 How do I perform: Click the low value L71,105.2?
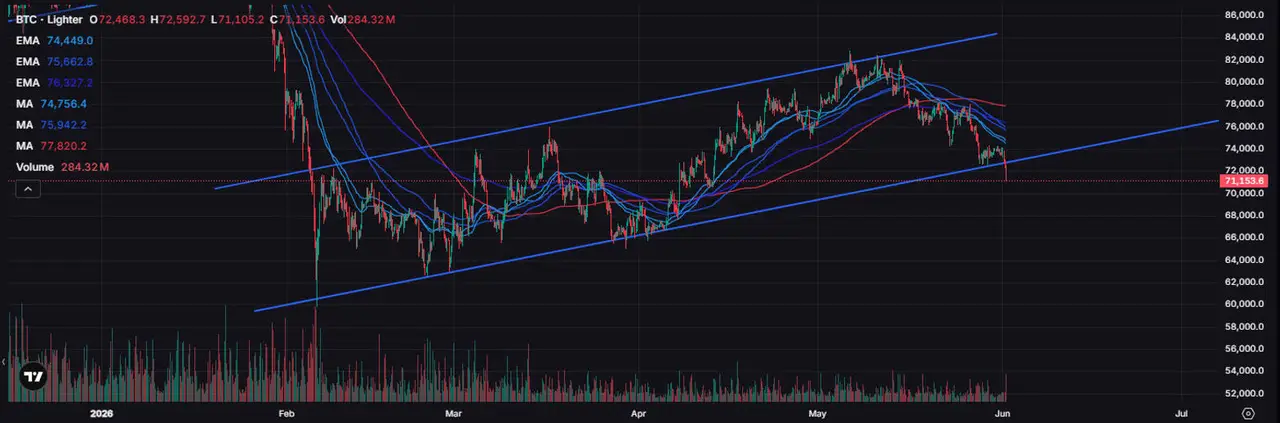pyautogui.click(x=237, y=19)
